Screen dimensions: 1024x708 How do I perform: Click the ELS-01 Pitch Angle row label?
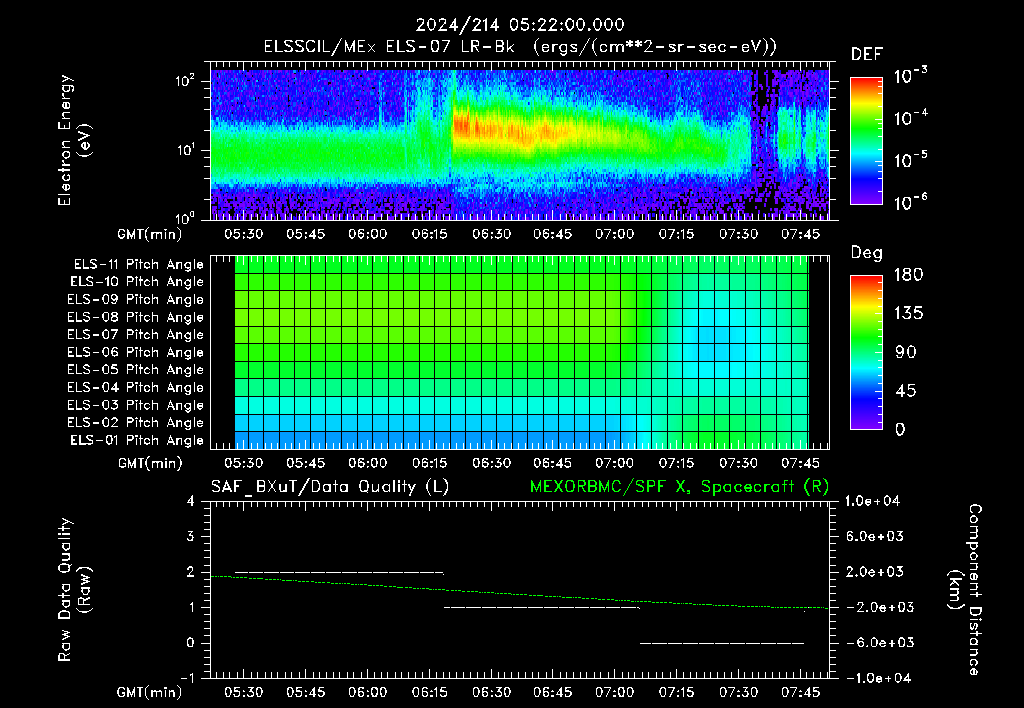coord(136,440)
